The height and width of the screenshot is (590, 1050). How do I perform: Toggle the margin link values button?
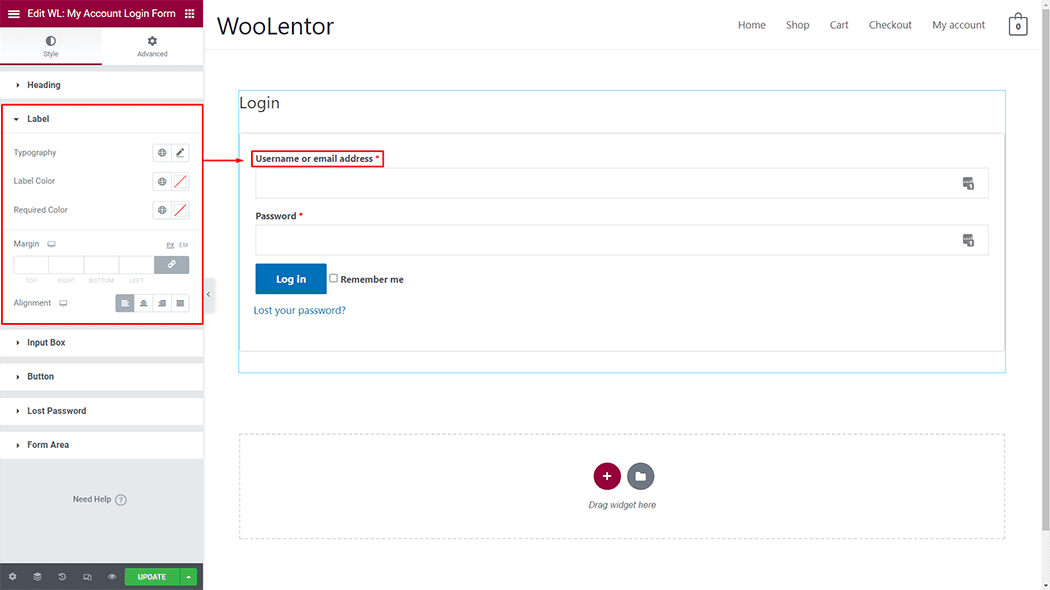171,265
